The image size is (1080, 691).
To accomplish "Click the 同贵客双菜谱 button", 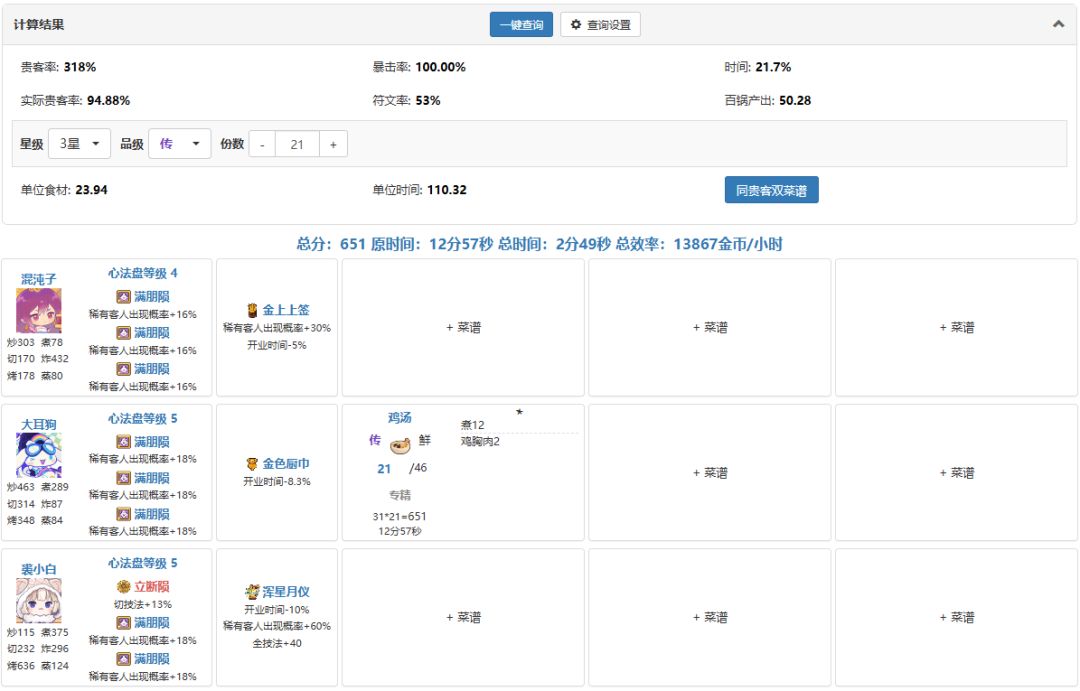I will pyautogui.click(x=771, y=190).
